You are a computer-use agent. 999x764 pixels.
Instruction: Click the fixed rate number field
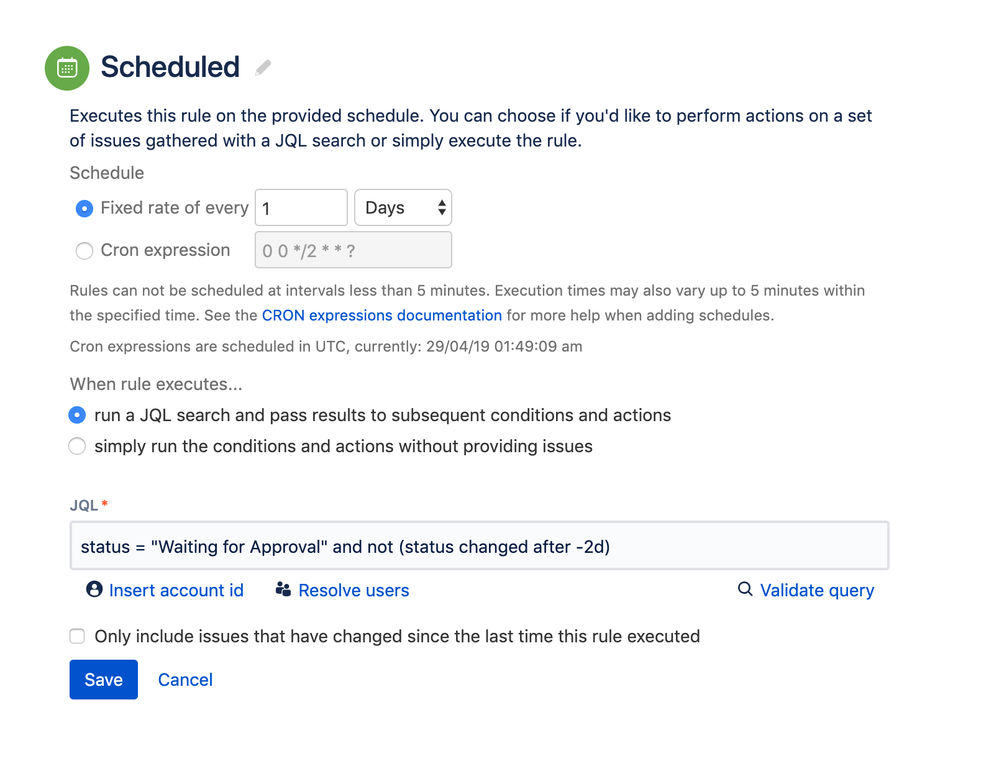(301, 208)
